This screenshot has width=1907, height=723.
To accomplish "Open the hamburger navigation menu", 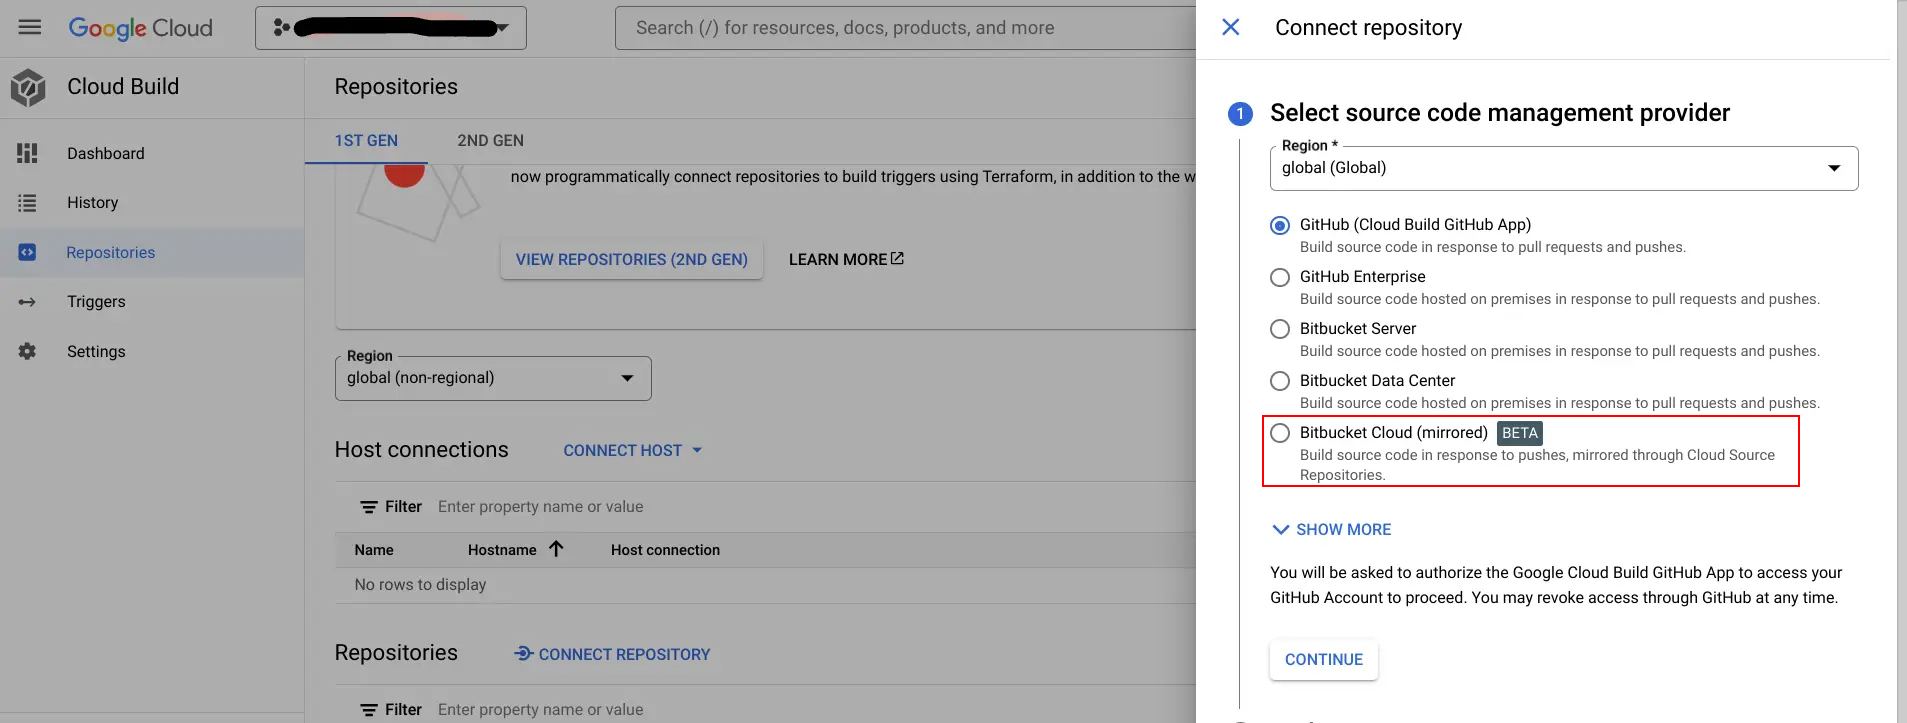I will [x=30, y=27].
